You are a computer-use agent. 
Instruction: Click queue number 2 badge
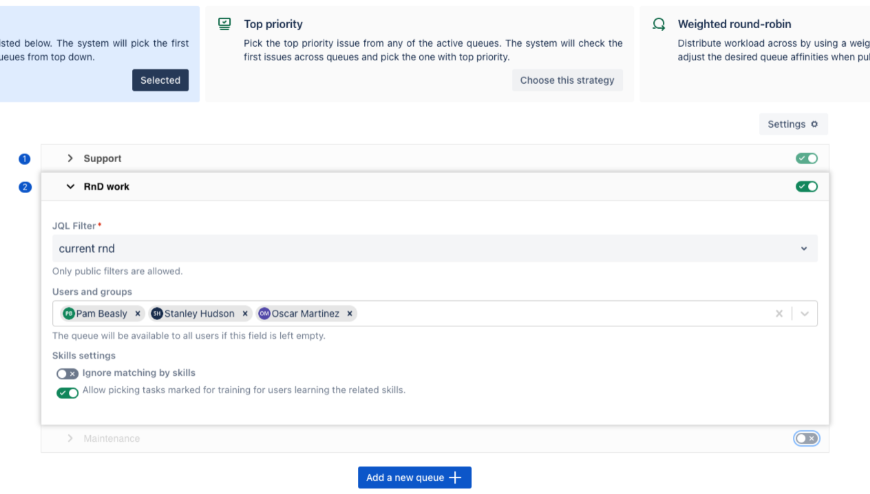[x=25, y=187]
